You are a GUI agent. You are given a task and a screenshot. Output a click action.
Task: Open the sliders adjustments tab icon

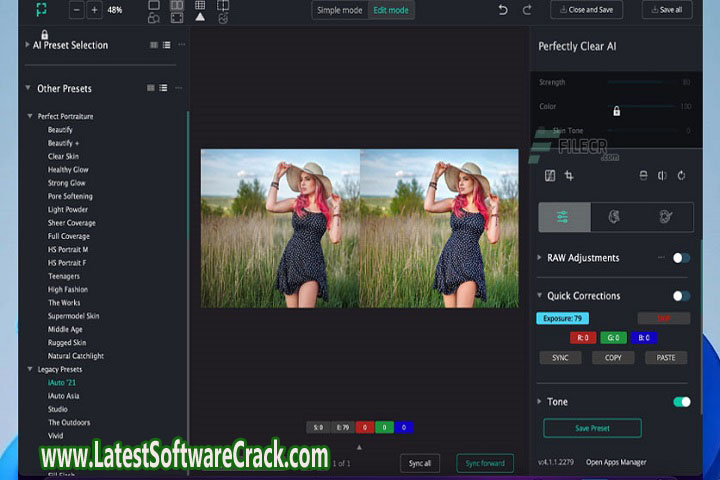click(563, 217)
